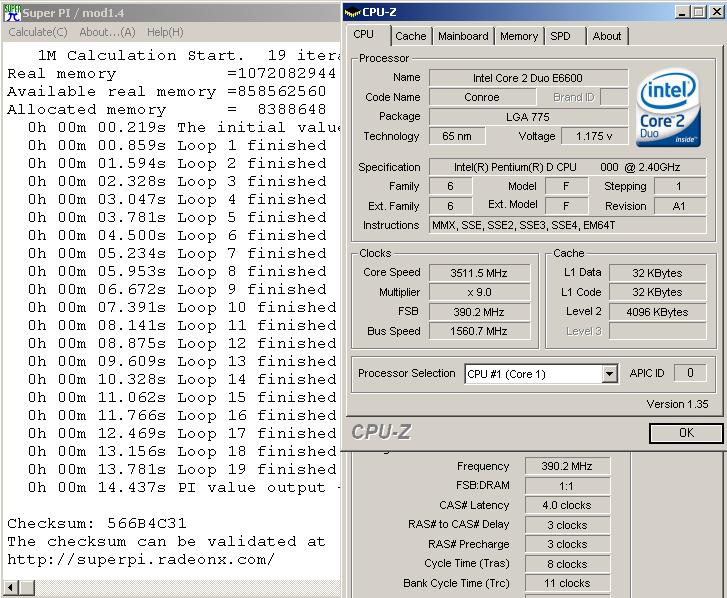
Task: Click the Multiplier value 'x 9.0'
Action: pyautogui.click(x=479, y=293)
